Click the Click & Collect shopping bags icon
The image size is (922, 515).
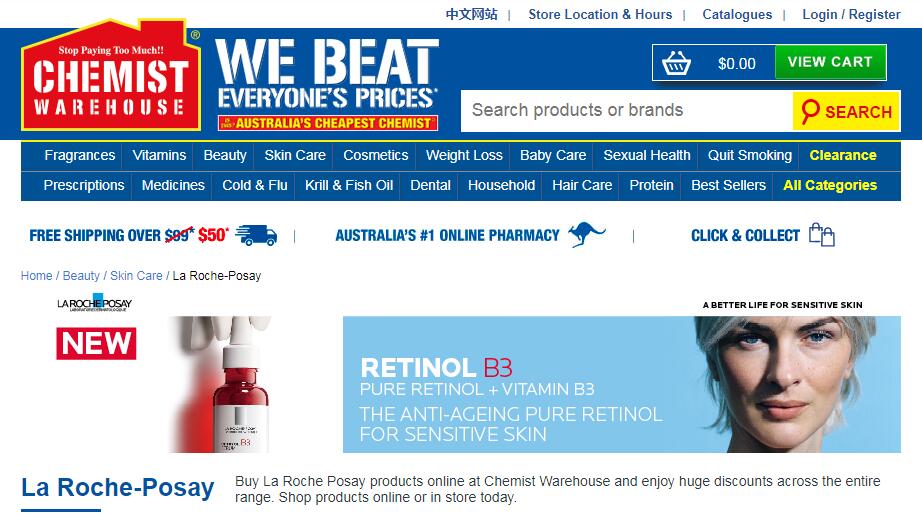pyautogui.click(x=821, y=235)
